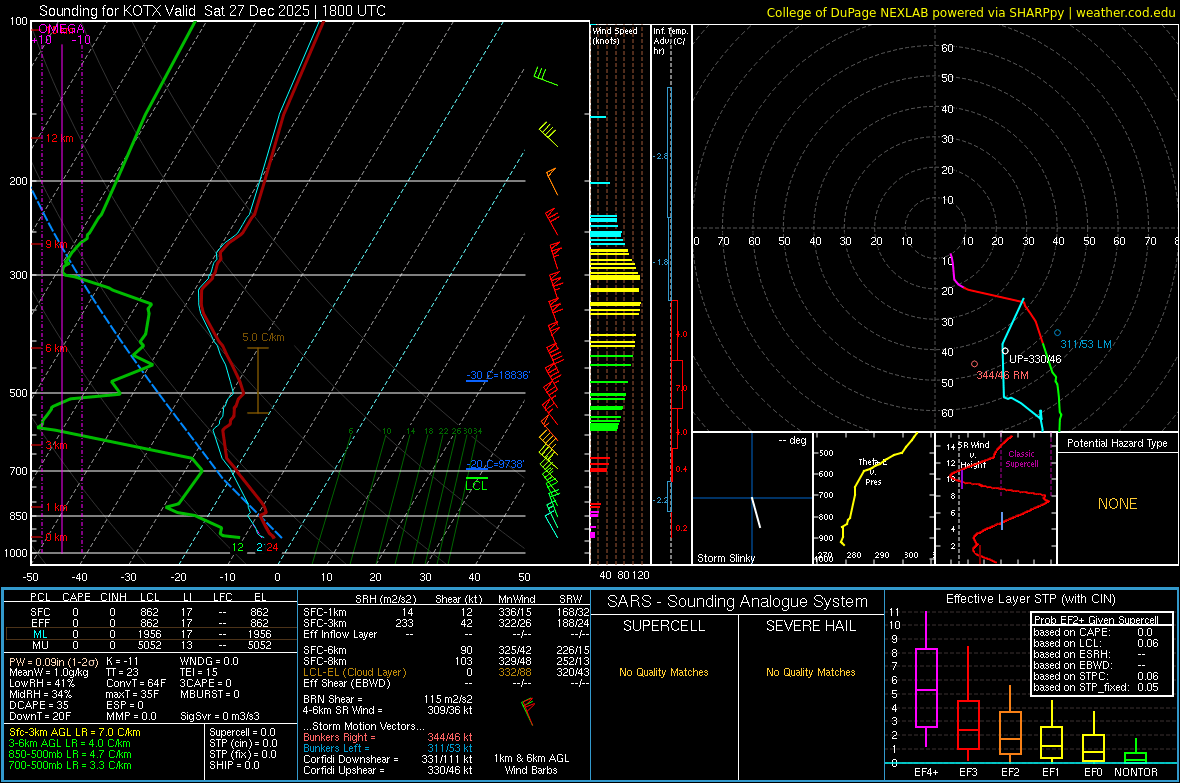Click the '-20 C=9738'' height label
The width and height of the screenshot is (1180, 783).
click(x=494, y=465)
